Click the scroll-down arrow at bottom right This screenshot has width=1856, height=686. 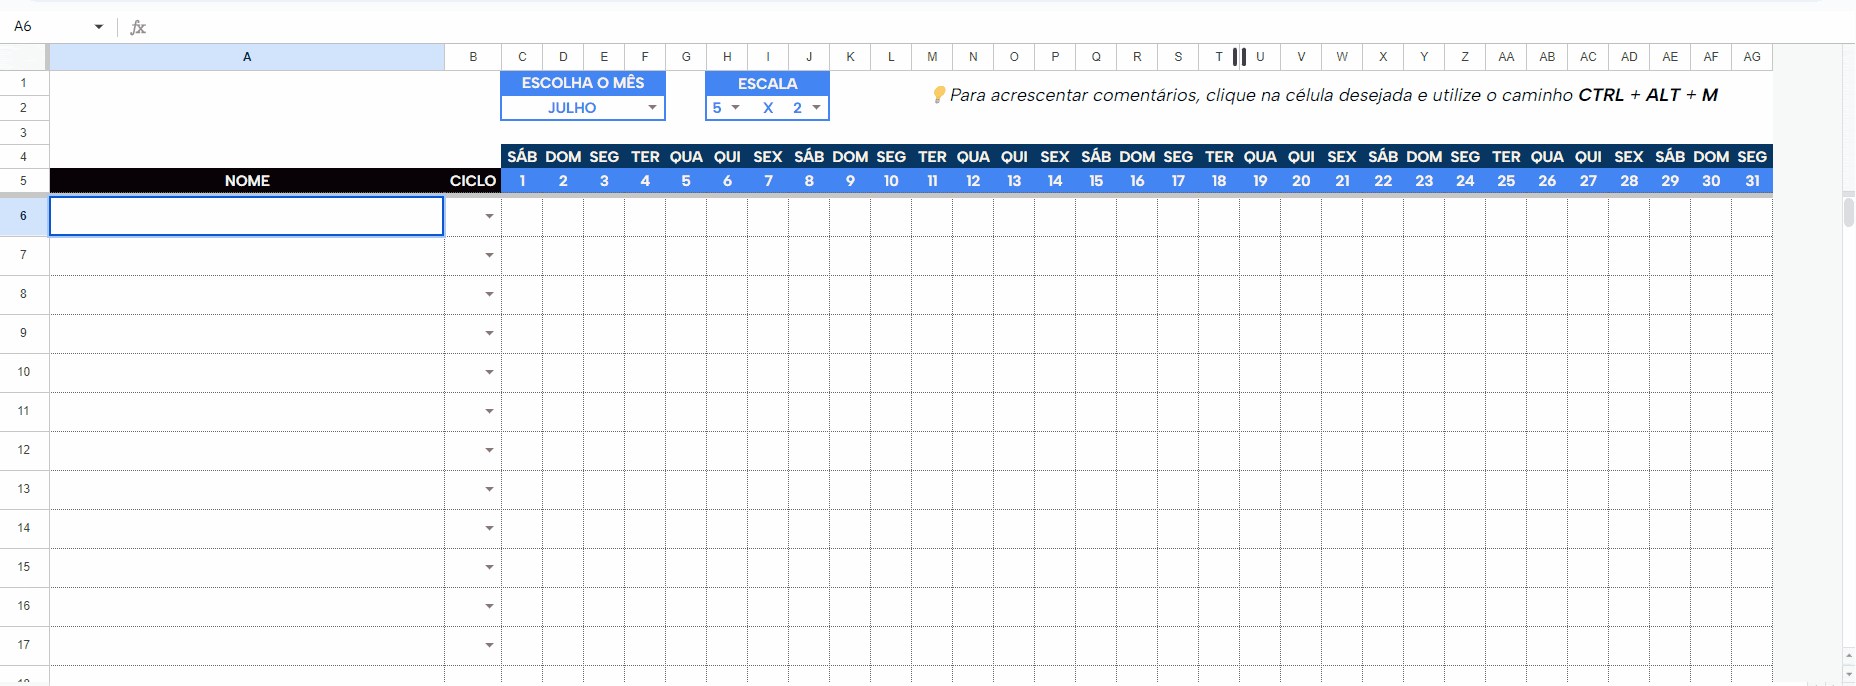tap(1848, 676)
